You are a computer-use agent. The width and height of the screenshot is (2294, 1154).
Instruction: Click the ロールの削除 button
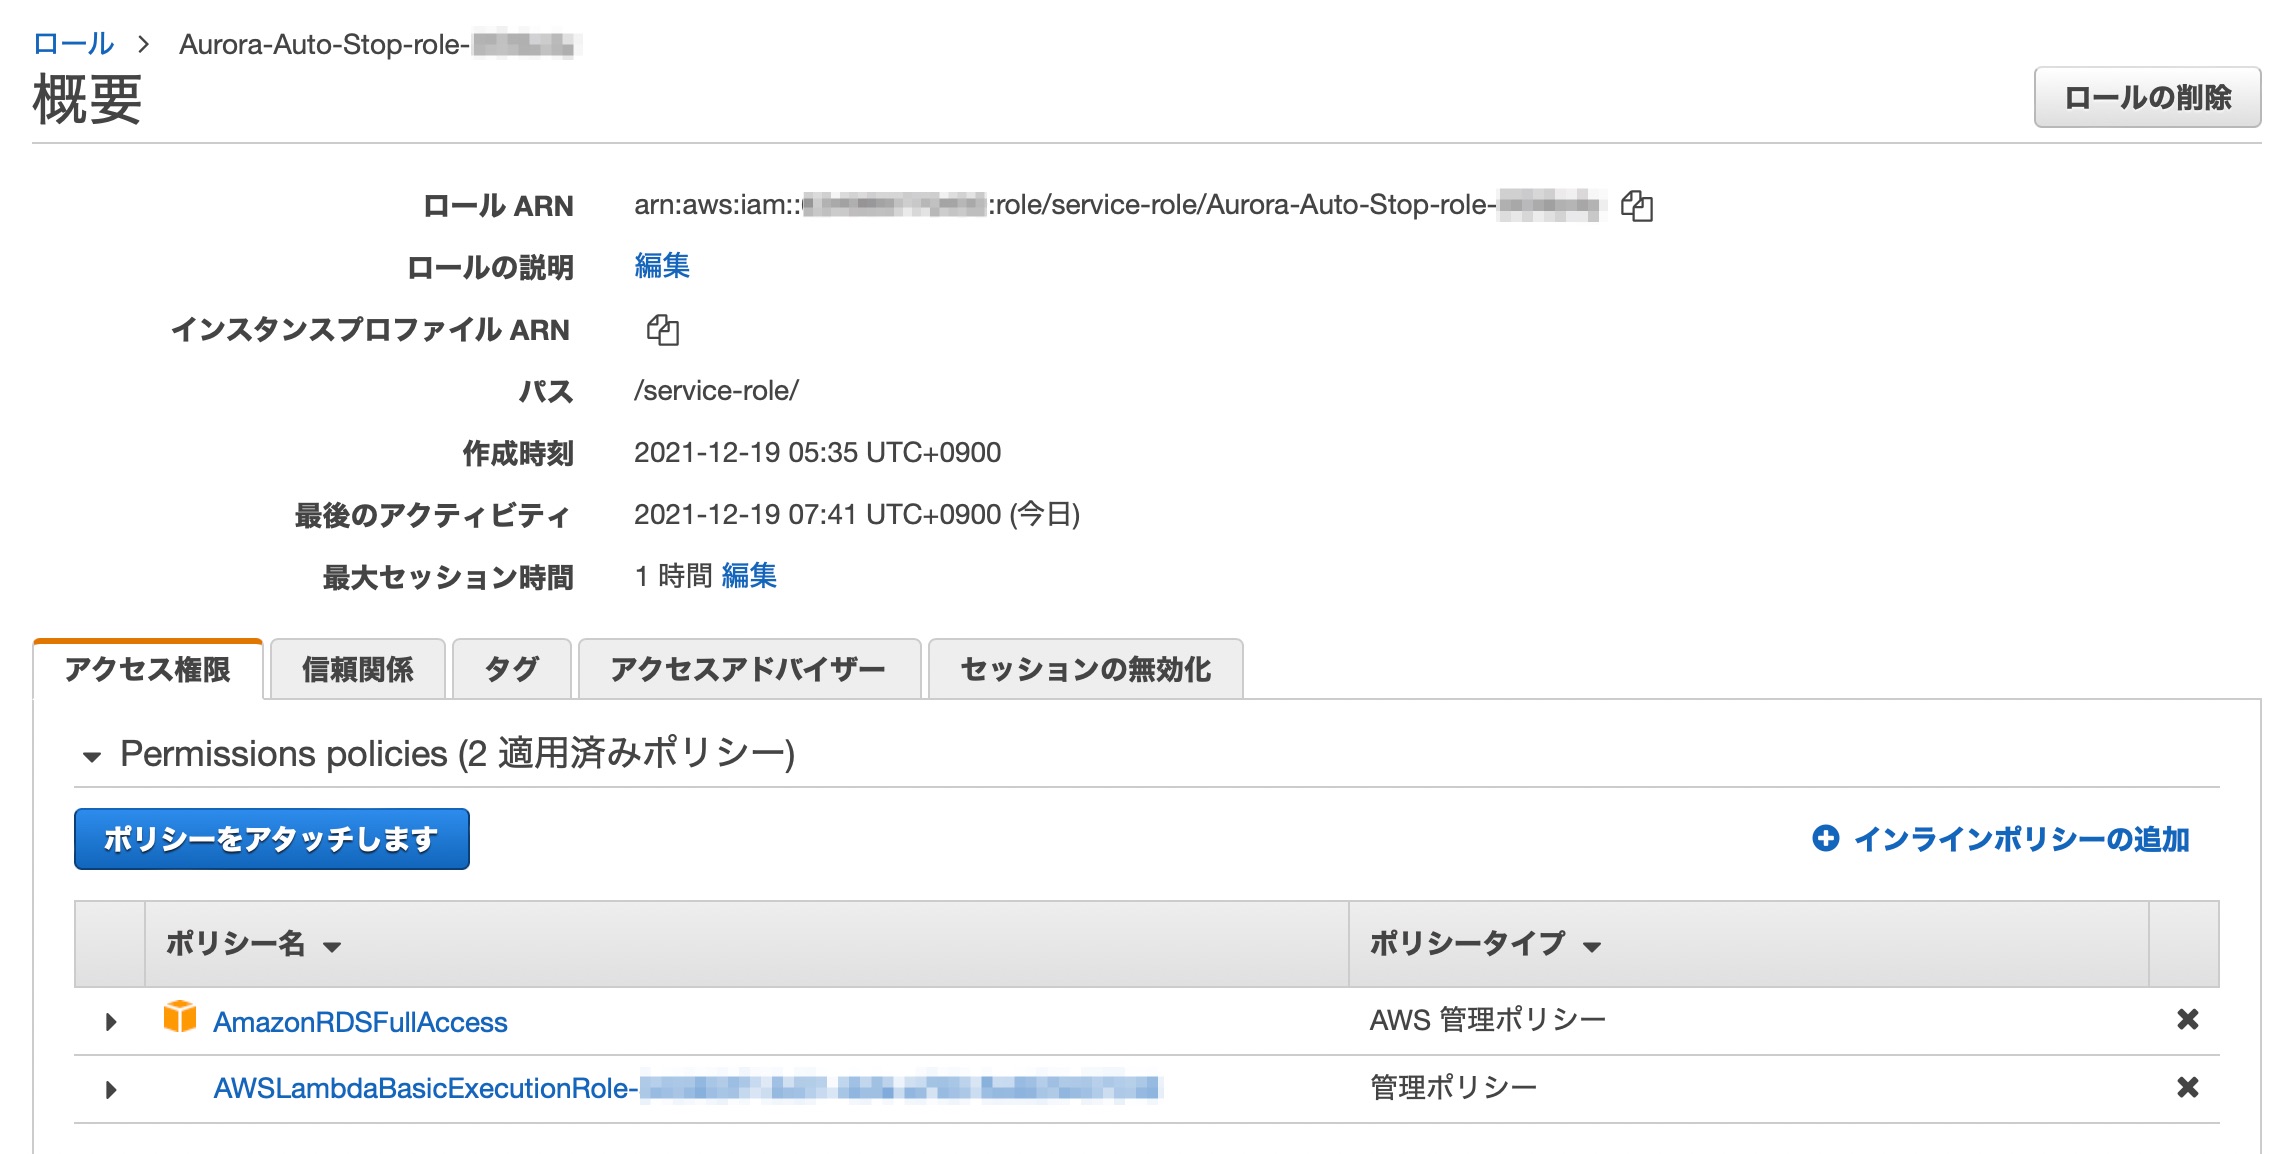[x=2146, y=98]
